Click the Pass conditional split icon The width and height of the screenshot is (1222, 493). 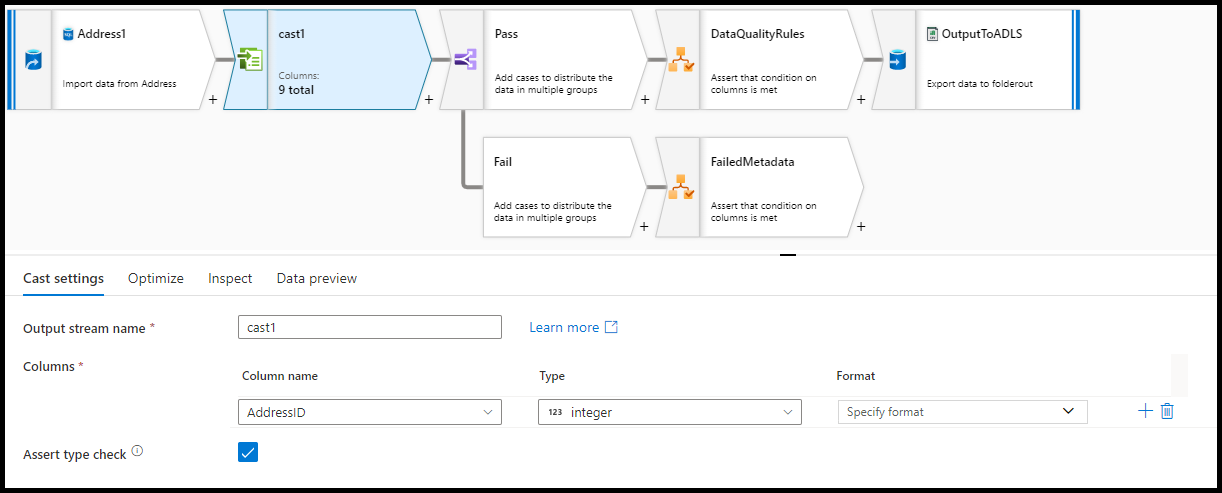(464, 60)
